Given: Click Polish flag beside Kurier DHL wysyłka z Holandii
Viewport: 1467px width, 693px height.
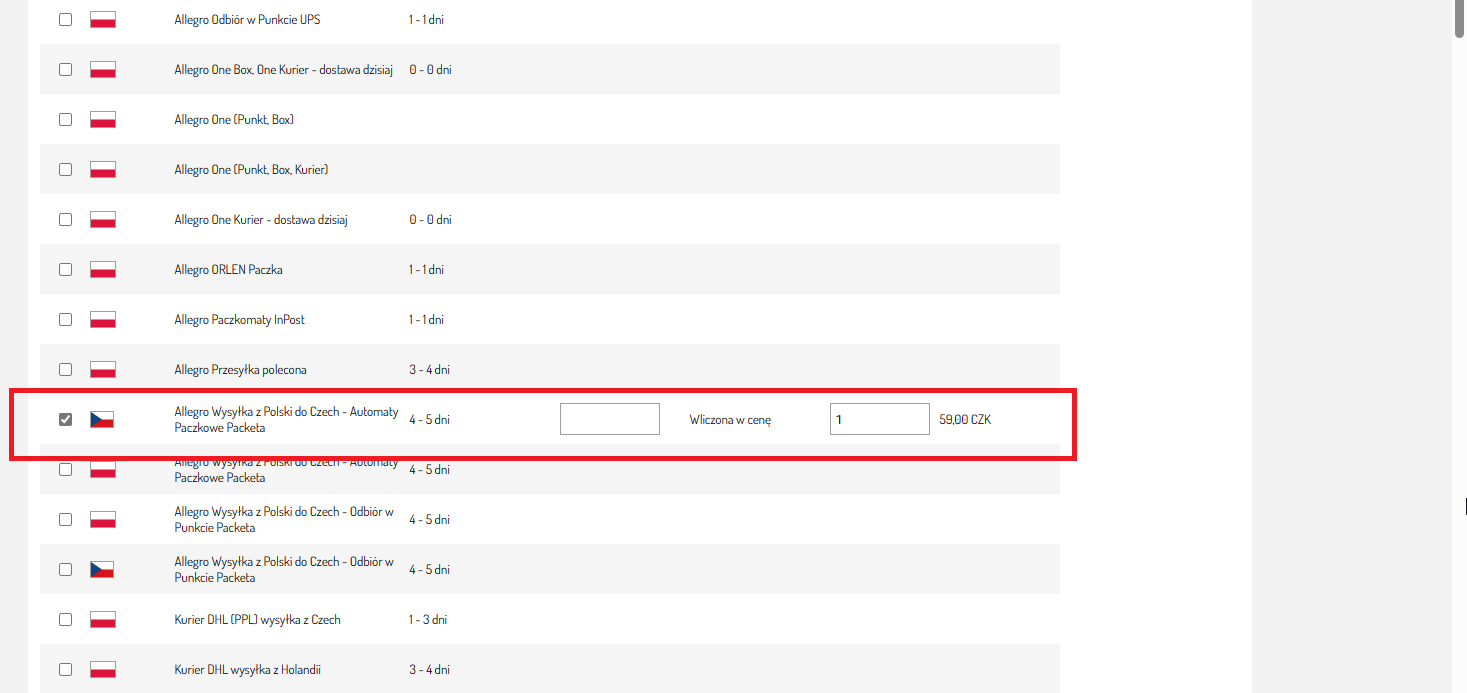Looking at the screenshot, I should click(x=102, y=669).
